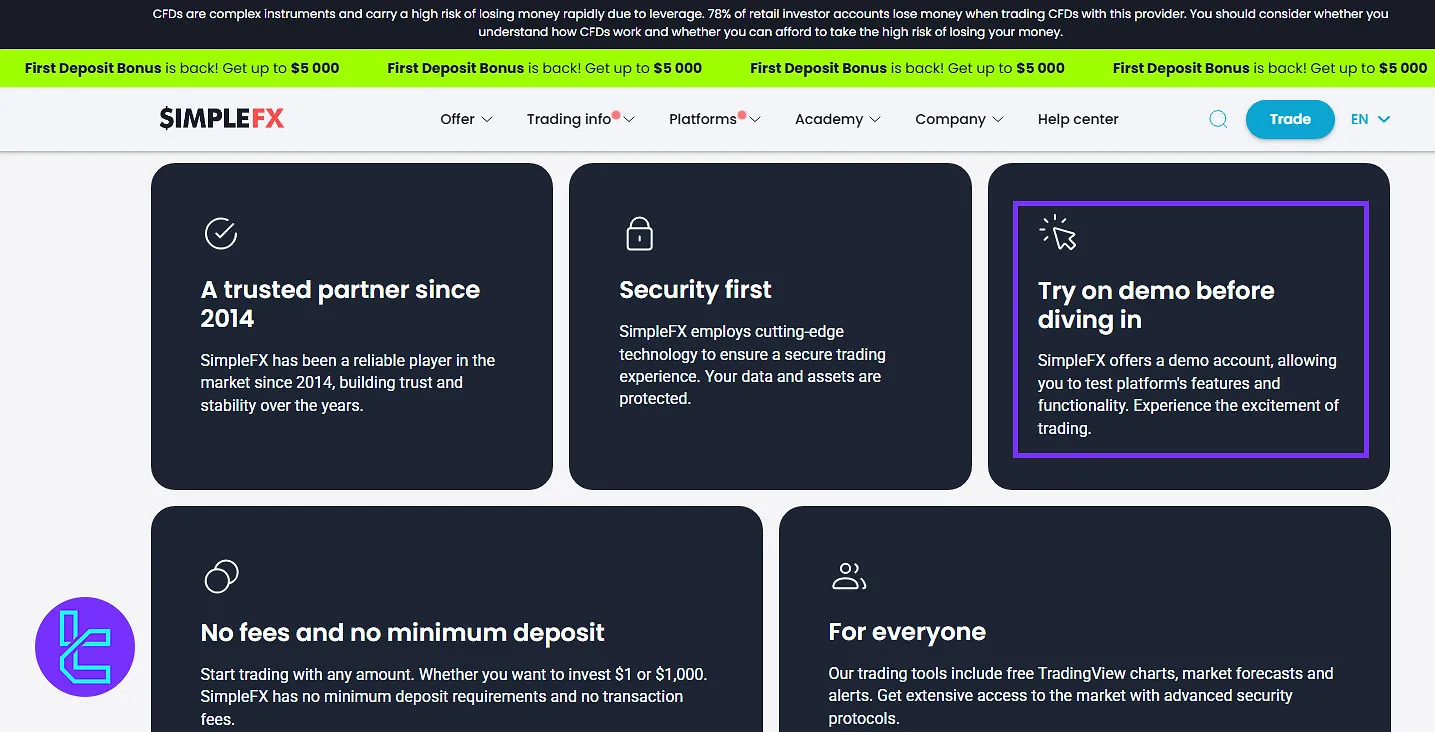Viewport: 1435px width, 732px height.
Task: Click the Security first card
Action: [x=770, y=327]
